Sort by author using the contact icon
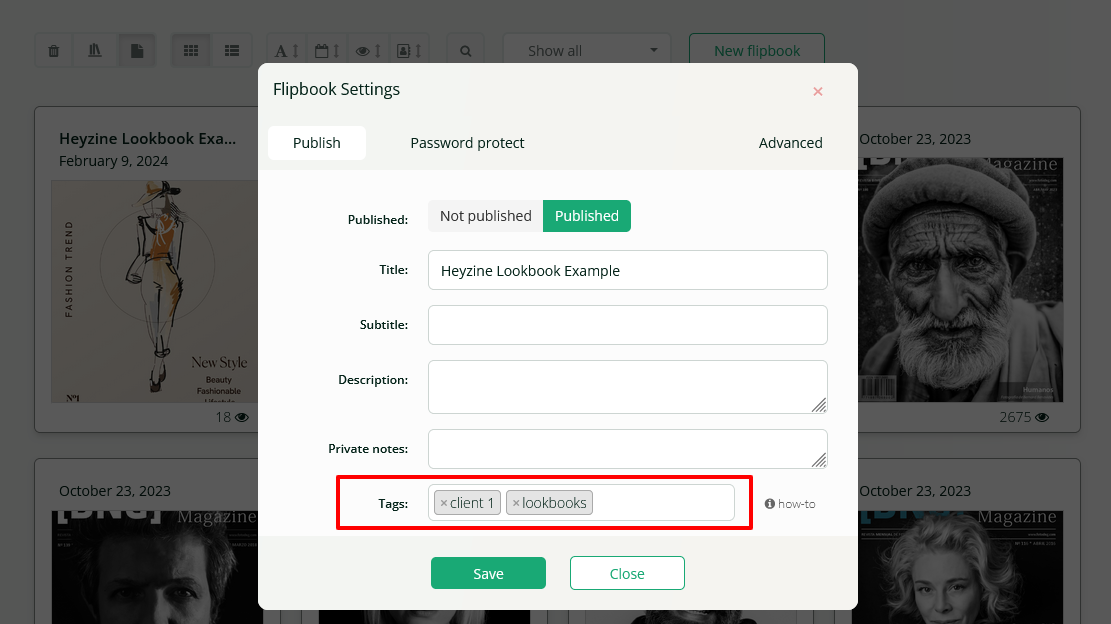Image resolution: width=1111 pixels, height=624 pixels. pyautogui.click(x=409, y=50)
